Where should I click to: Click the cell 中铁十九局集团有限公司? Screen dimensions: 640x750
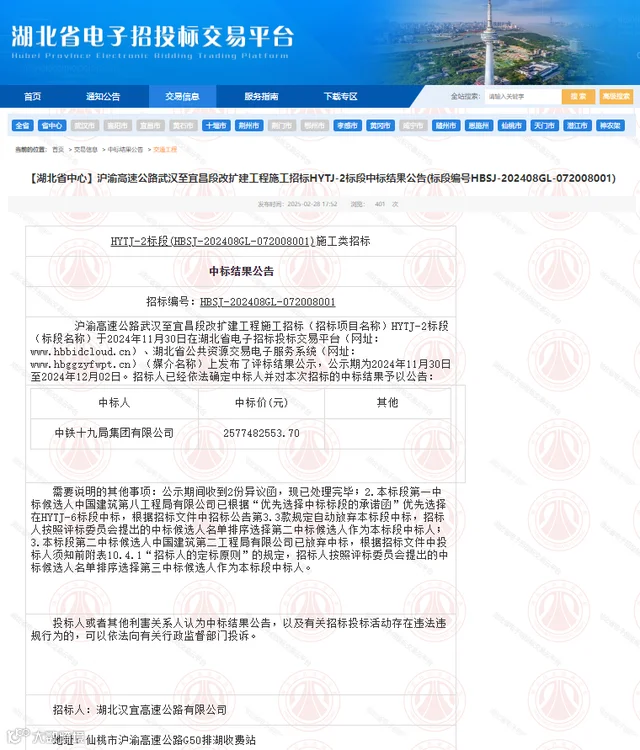pos(114,433)
